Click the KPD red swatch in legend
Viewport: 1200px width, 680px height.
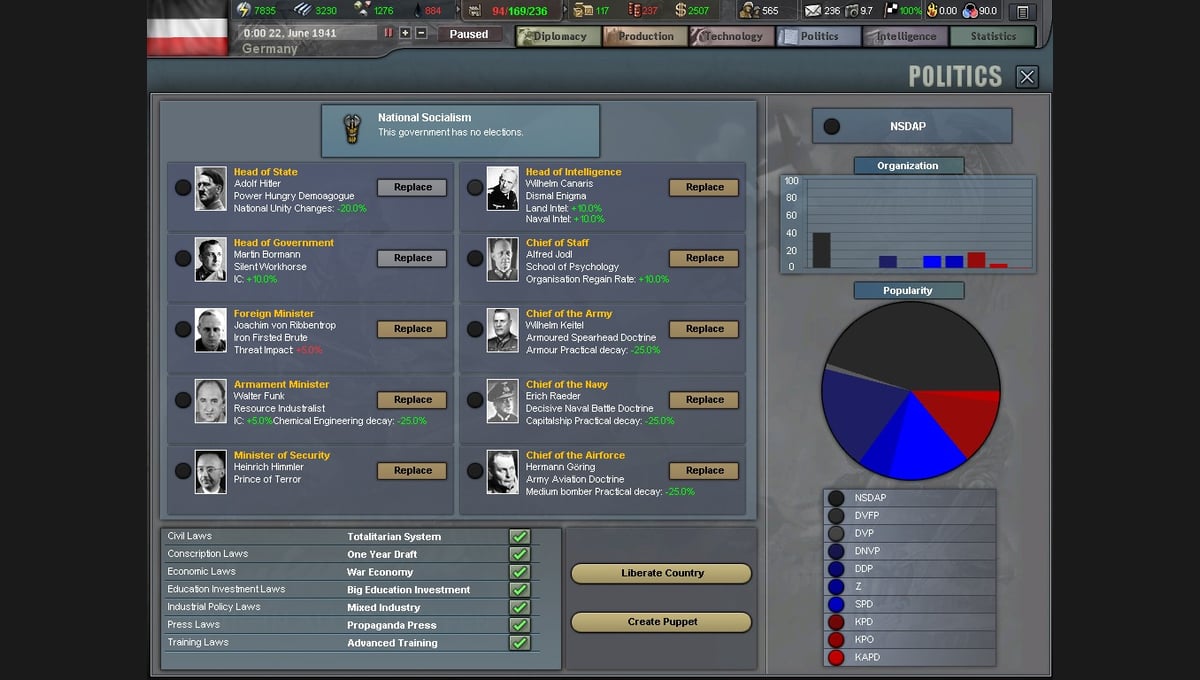[x=836, y=622]
